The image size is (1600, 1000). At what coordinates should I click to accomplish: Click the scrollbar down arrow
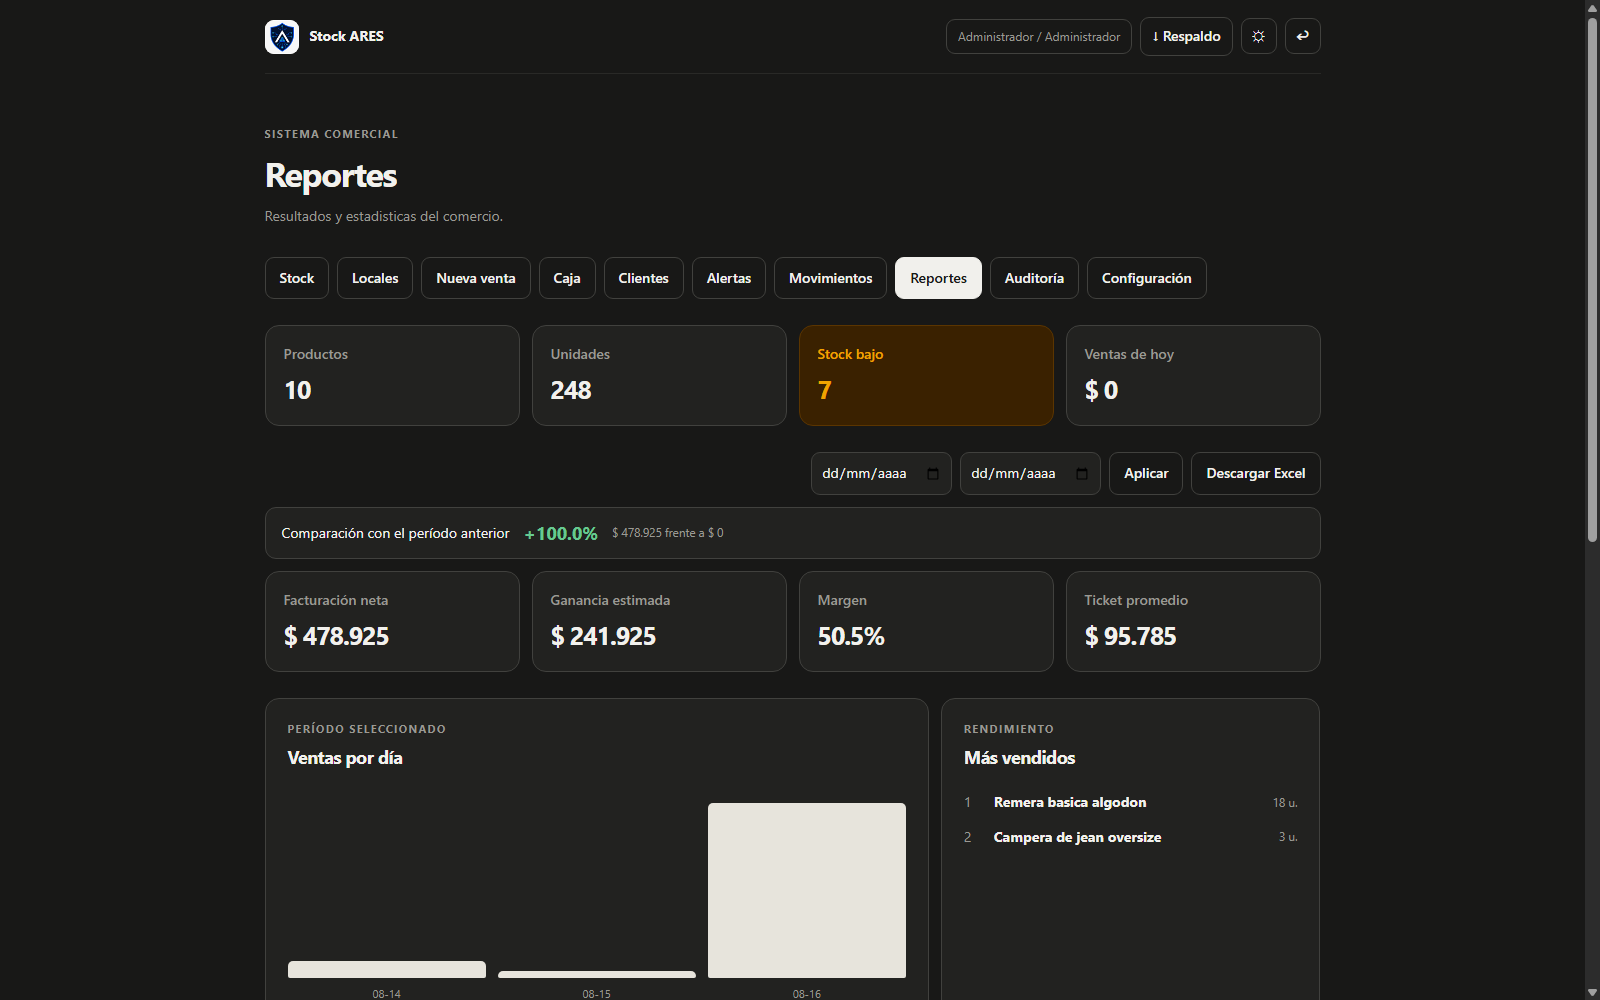tap(1592, 992)
